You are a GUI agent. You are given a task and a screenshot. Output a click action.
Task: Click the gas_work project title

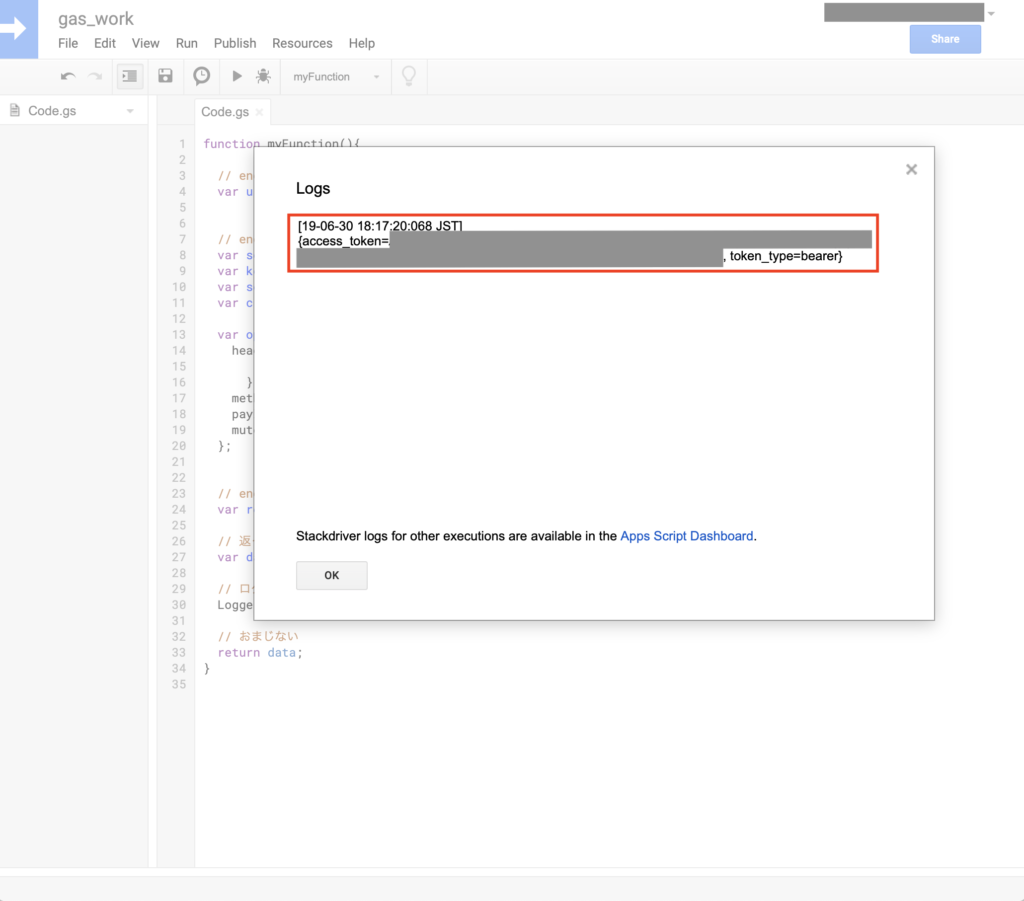pyautogui.click(x=95, y=18)
